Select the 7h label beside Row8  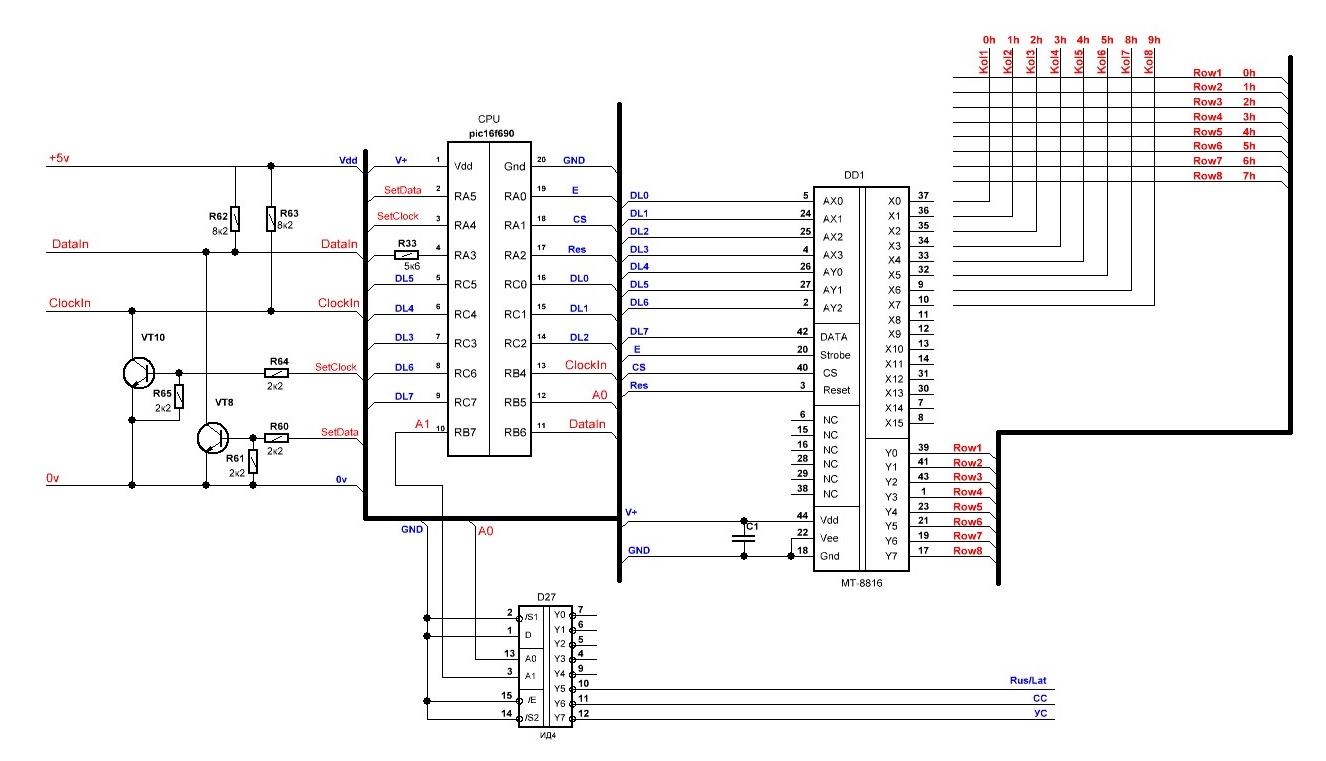[1248, 176]
